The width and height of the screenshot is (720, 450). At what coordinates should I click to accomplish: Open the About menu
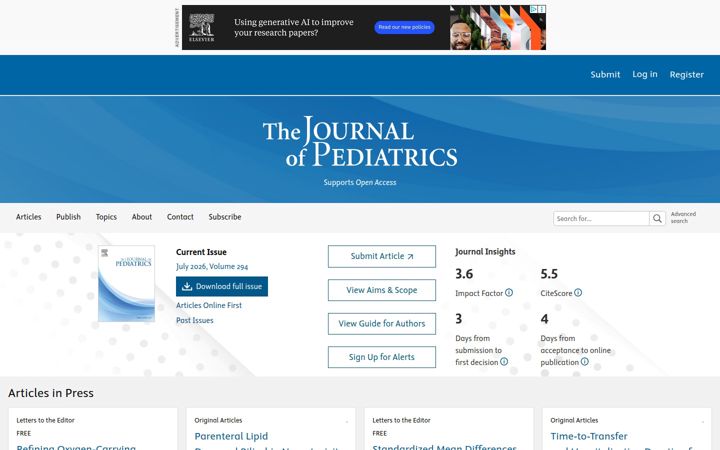click(142, 217)
